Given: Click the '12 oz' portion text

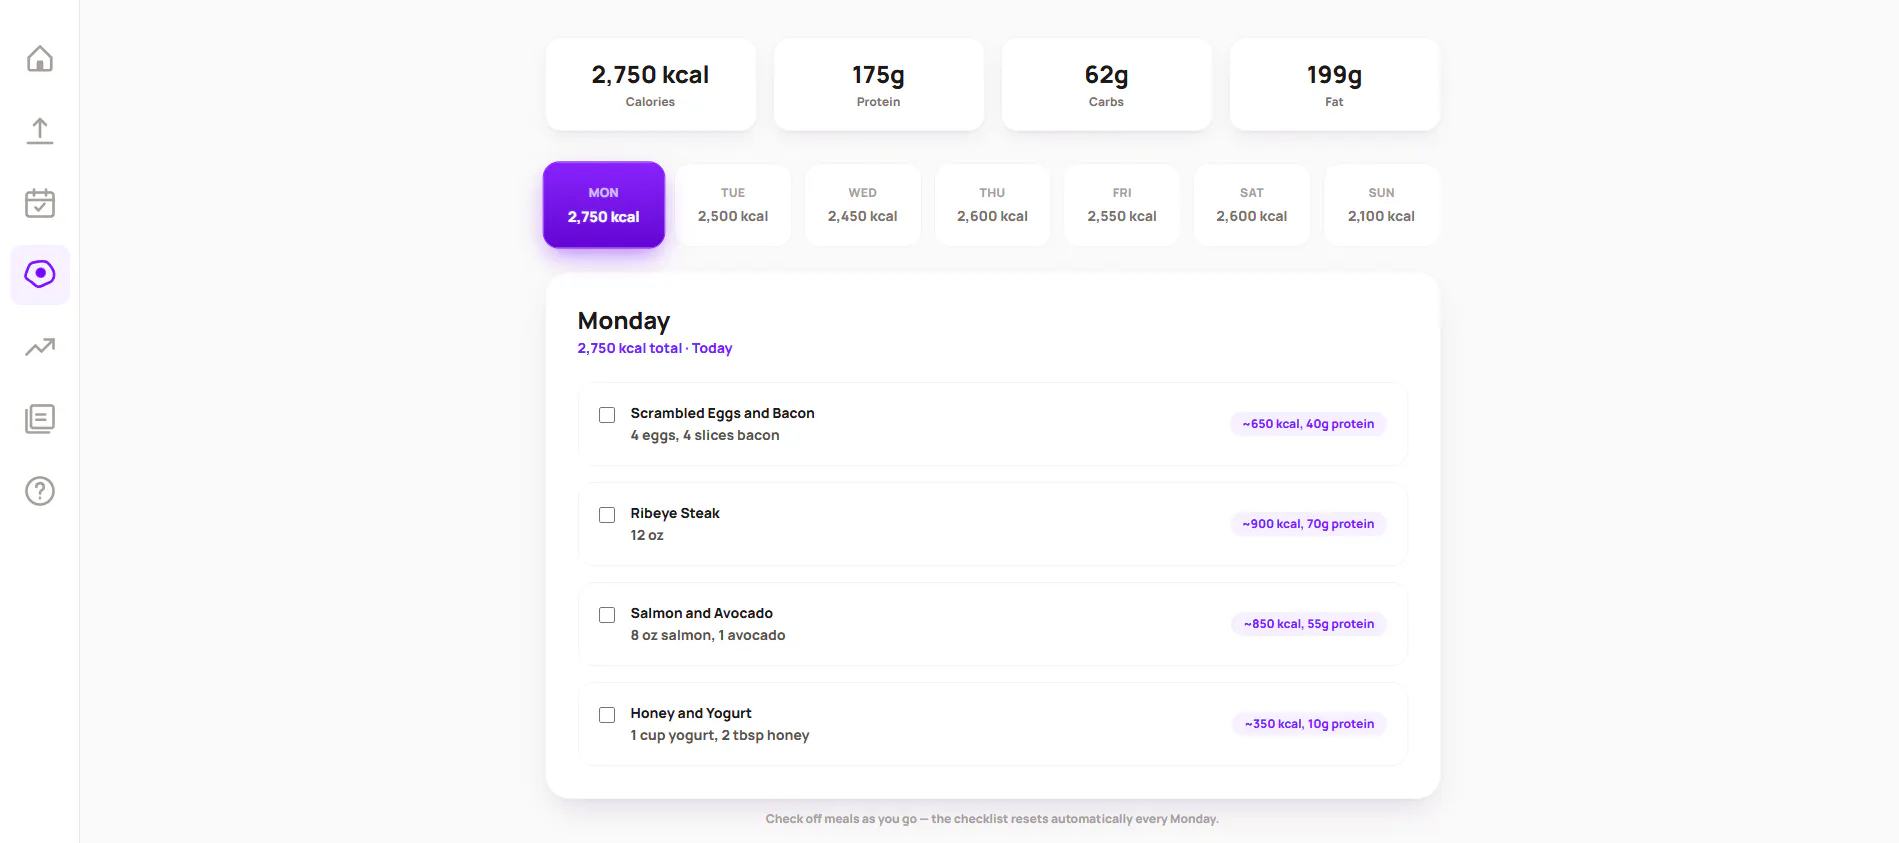Looking at the screenshot, I should coord(647,535).
